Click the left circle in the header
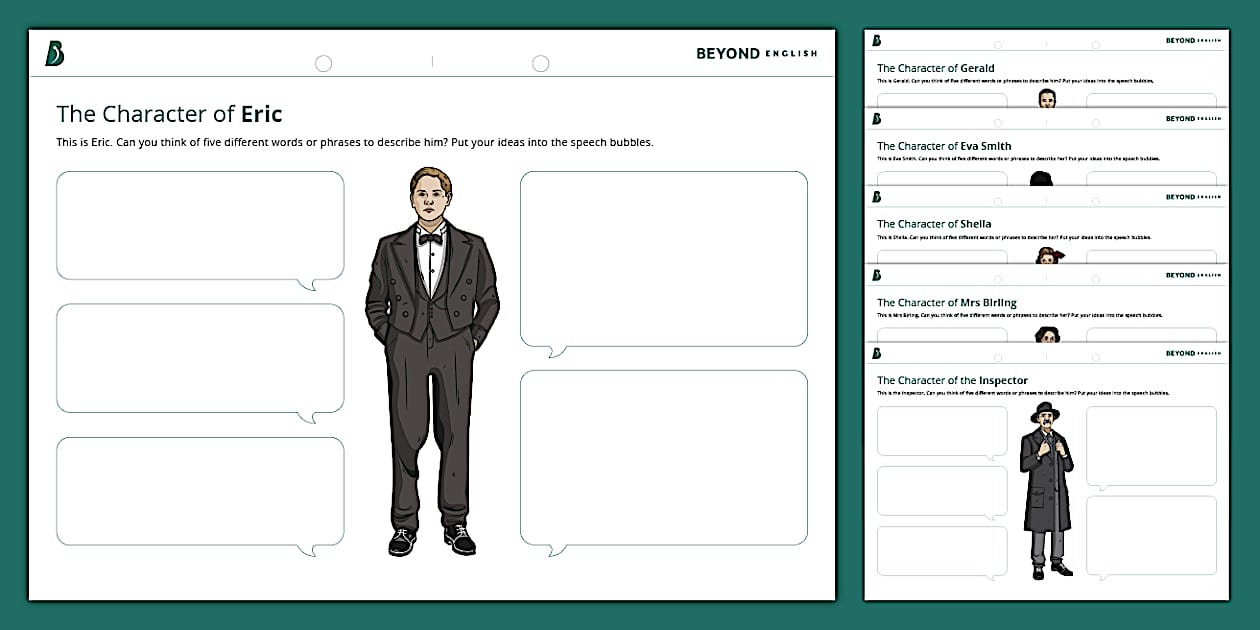Screen dimensions: 1260x630 tap(323, 62)
